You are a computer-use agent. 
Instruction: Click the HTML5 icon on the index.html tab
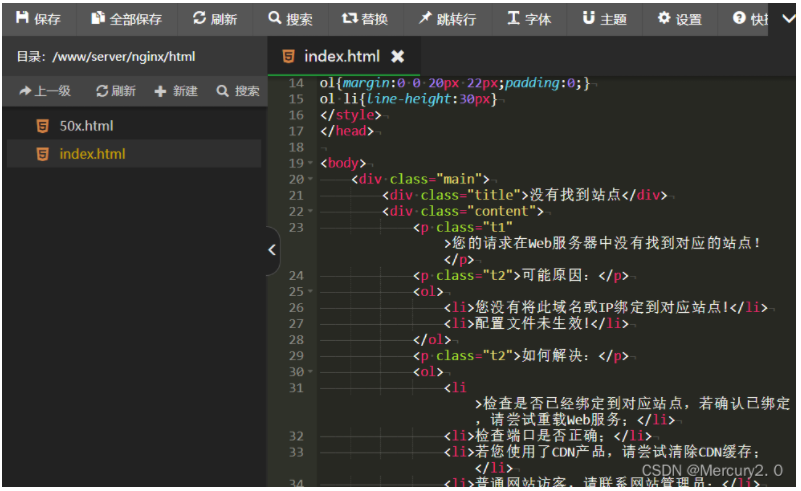[288, 56]
